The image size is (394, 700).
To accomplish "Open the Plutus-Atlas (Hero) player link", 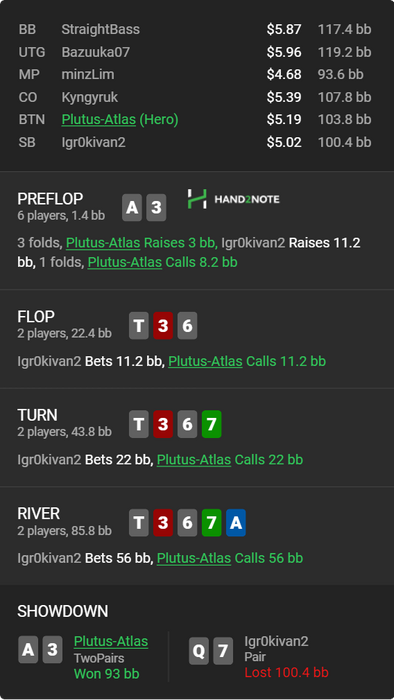I will coord(99,120).
